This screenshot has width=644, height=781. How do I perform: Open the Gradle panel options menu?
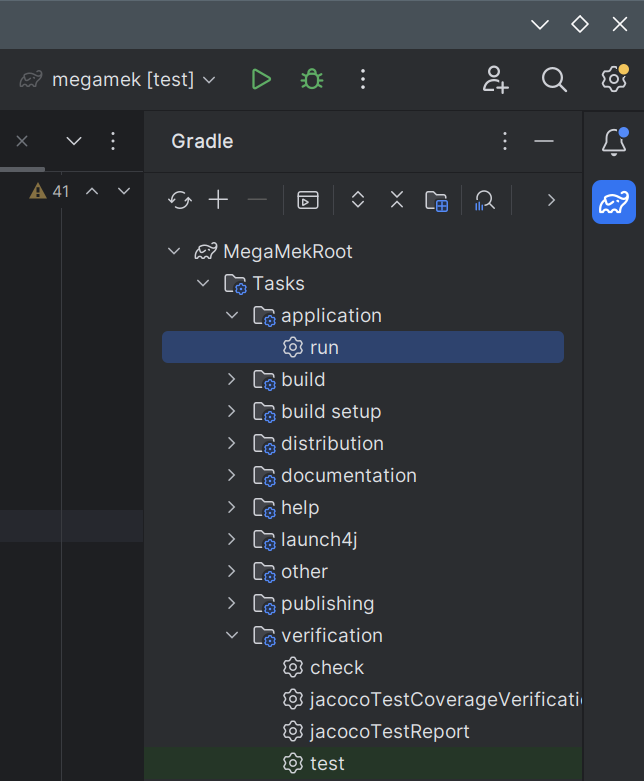505,142
